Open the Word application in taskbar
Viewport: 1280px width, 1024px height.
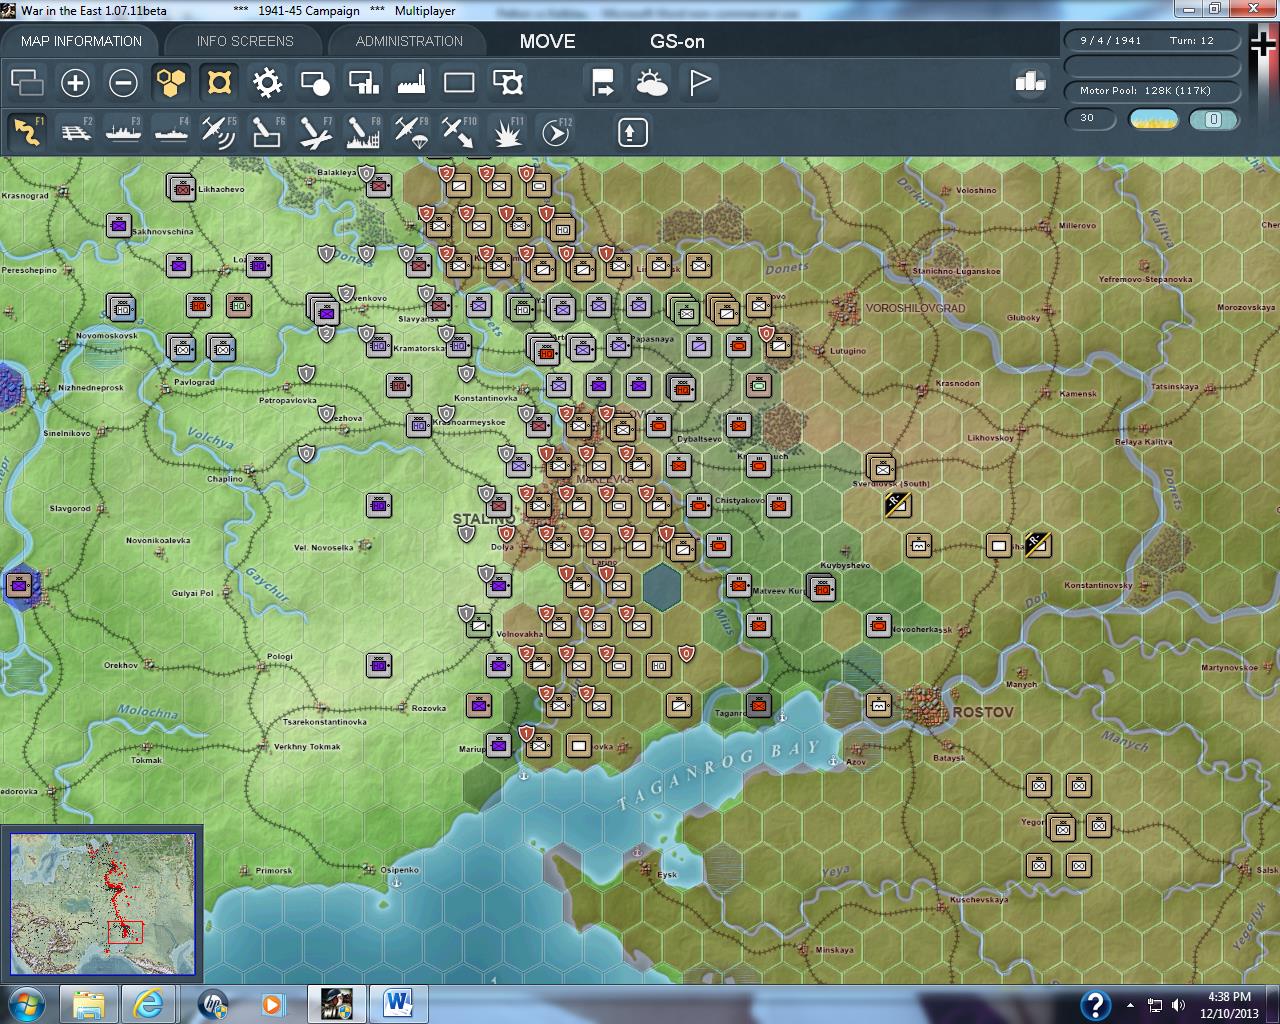click(x=398, y=1003)
